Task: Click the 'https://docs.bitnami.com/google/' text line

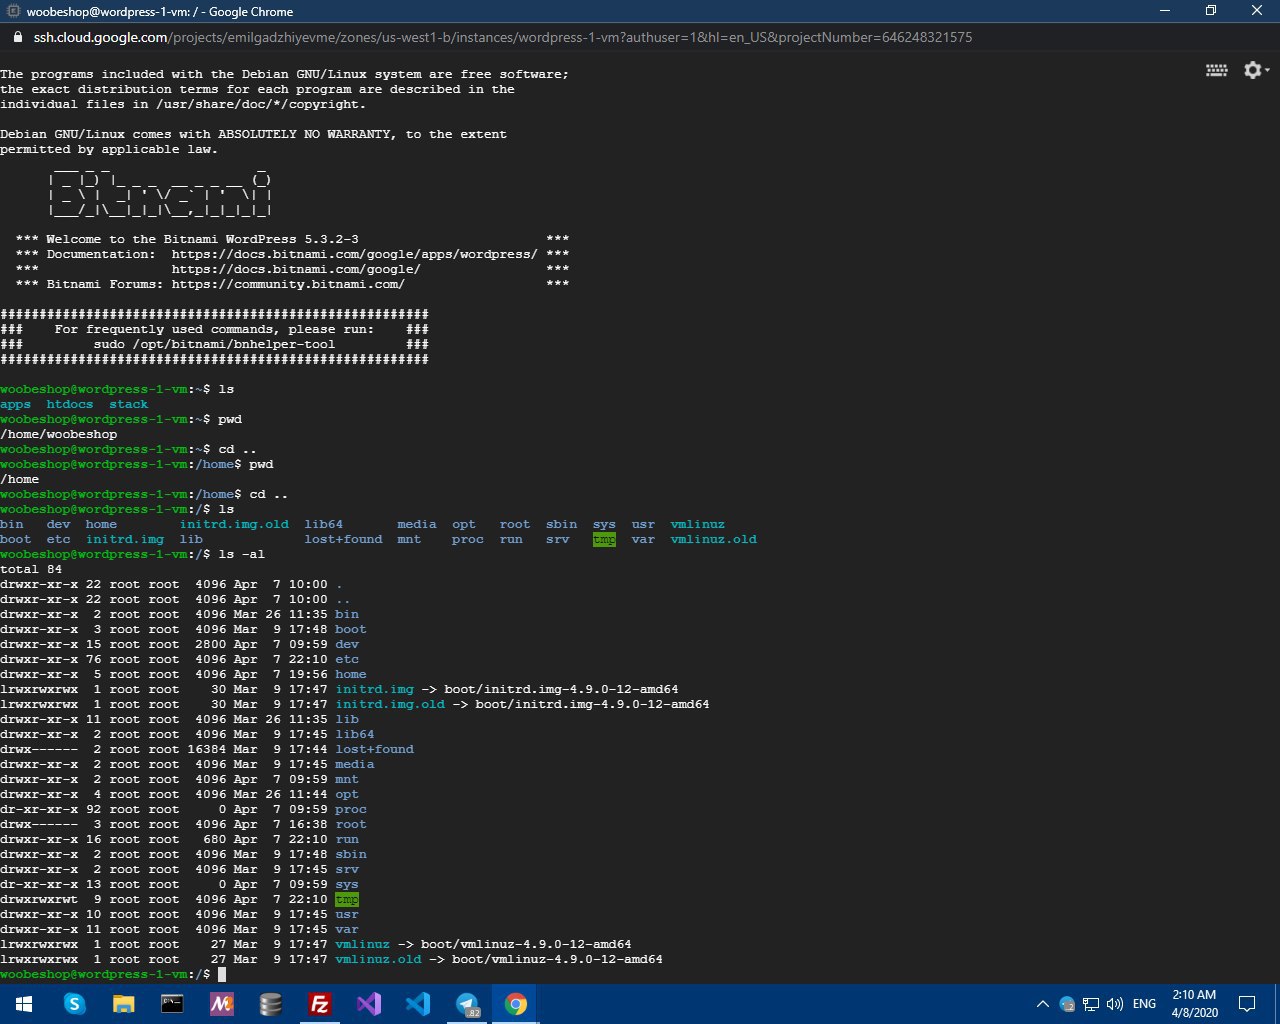Action: tap(296, 269)
